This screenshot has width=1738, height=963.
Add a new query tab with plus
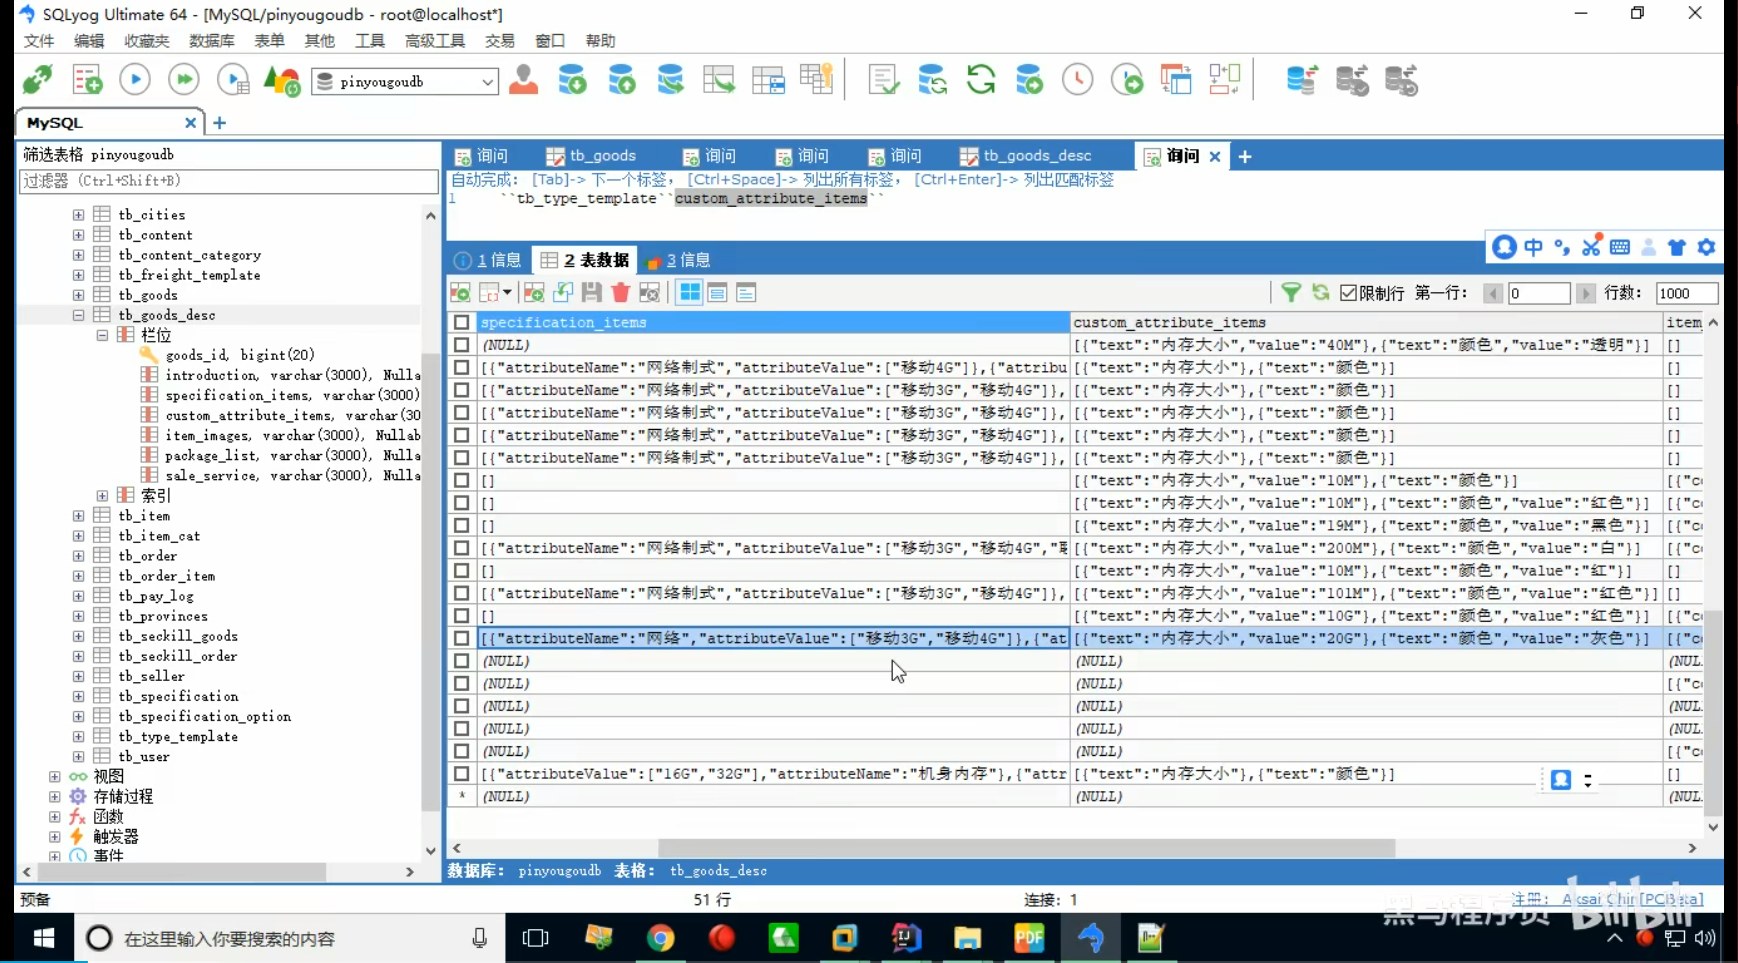coord(1245,156)
